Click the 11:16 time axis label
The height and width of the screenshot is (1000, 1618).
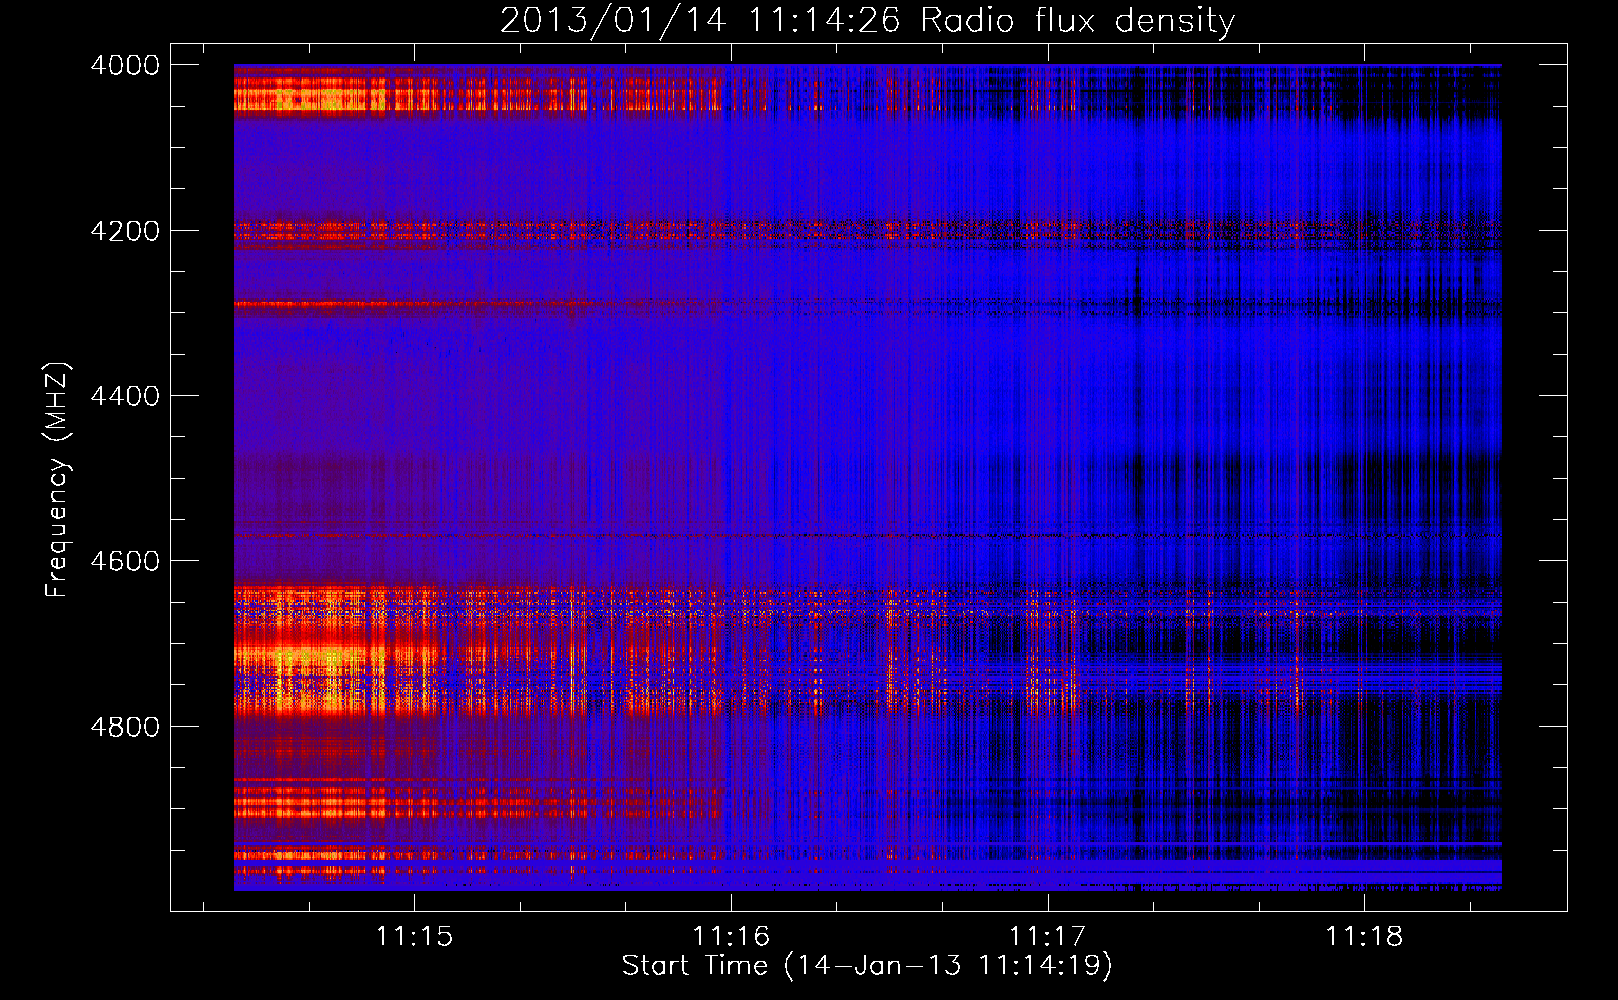pos(731,936)
